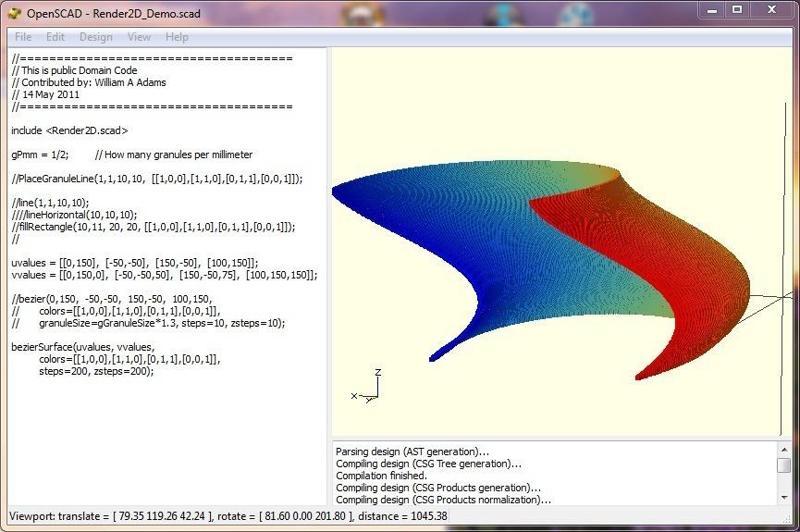Click the 'This is public Domain Code' comment
Screen dimensions: 800x532
pos(74,70)
